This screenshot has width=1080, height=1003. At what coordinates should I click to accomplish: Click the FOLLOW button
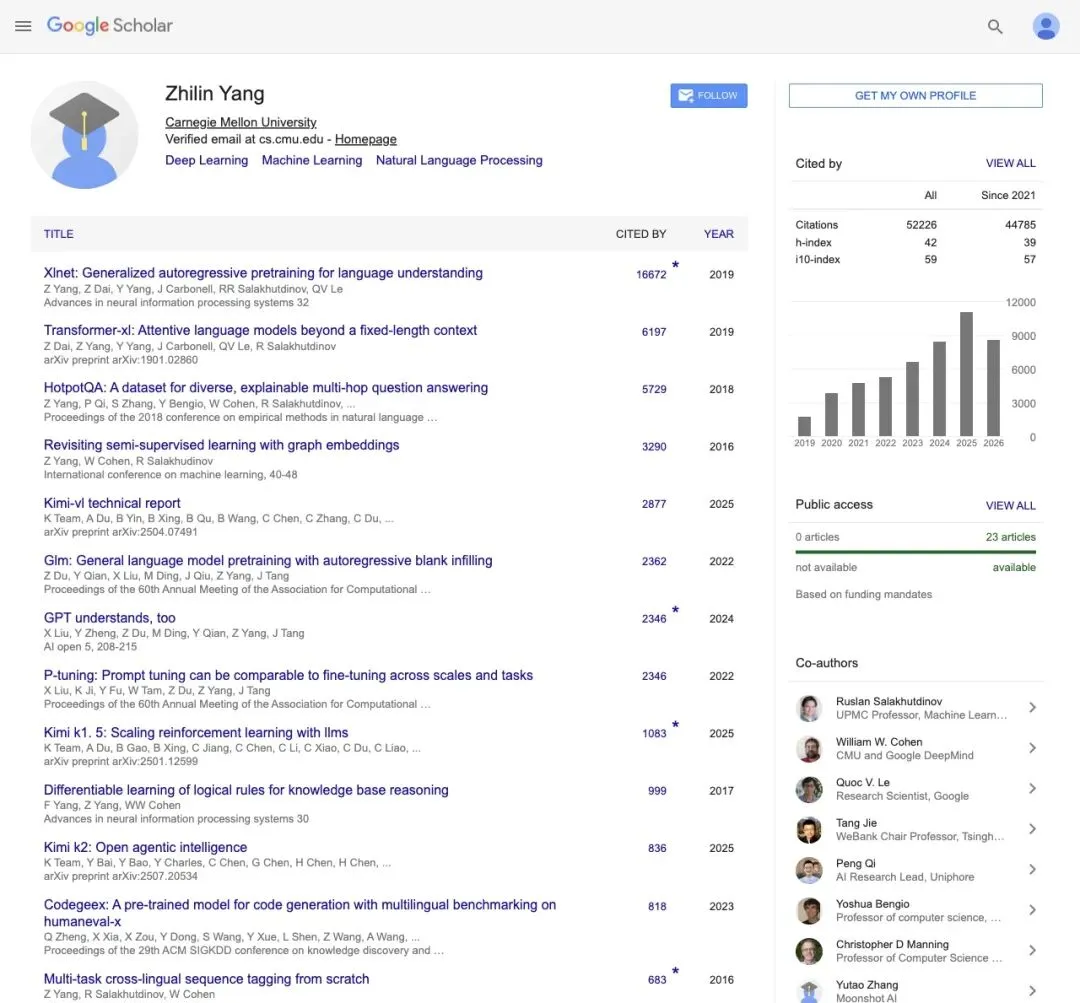pos(708,96)
